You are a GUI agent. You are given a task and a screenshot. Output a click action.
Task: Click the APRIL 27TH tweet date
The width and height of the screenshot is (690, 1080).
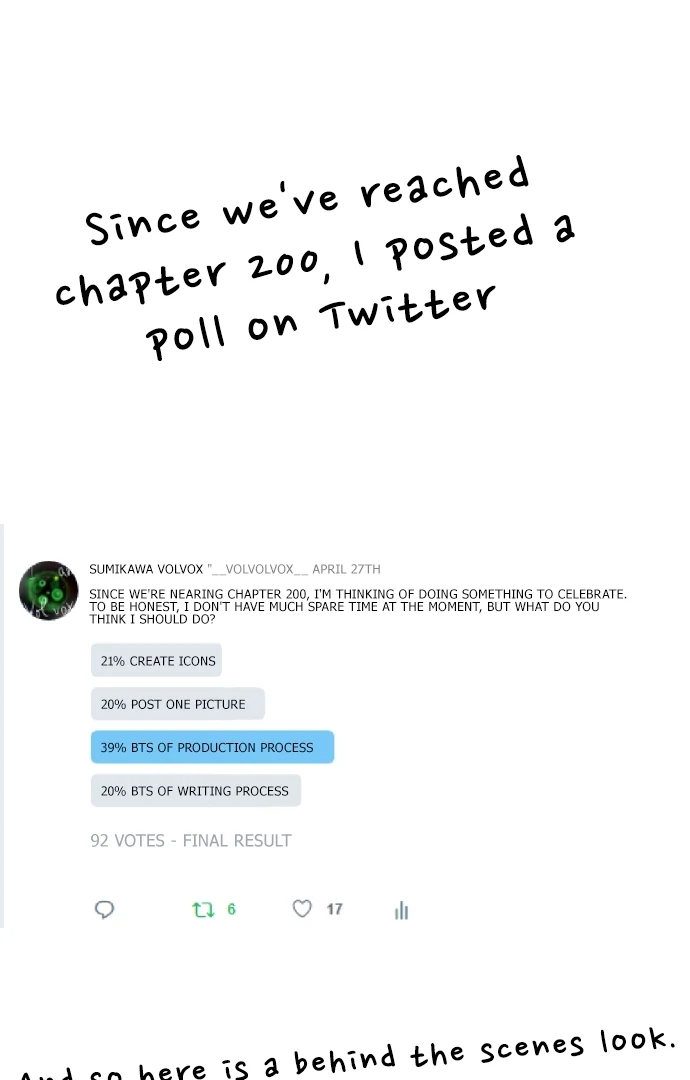pyautogui.click(x=346, y=569)
